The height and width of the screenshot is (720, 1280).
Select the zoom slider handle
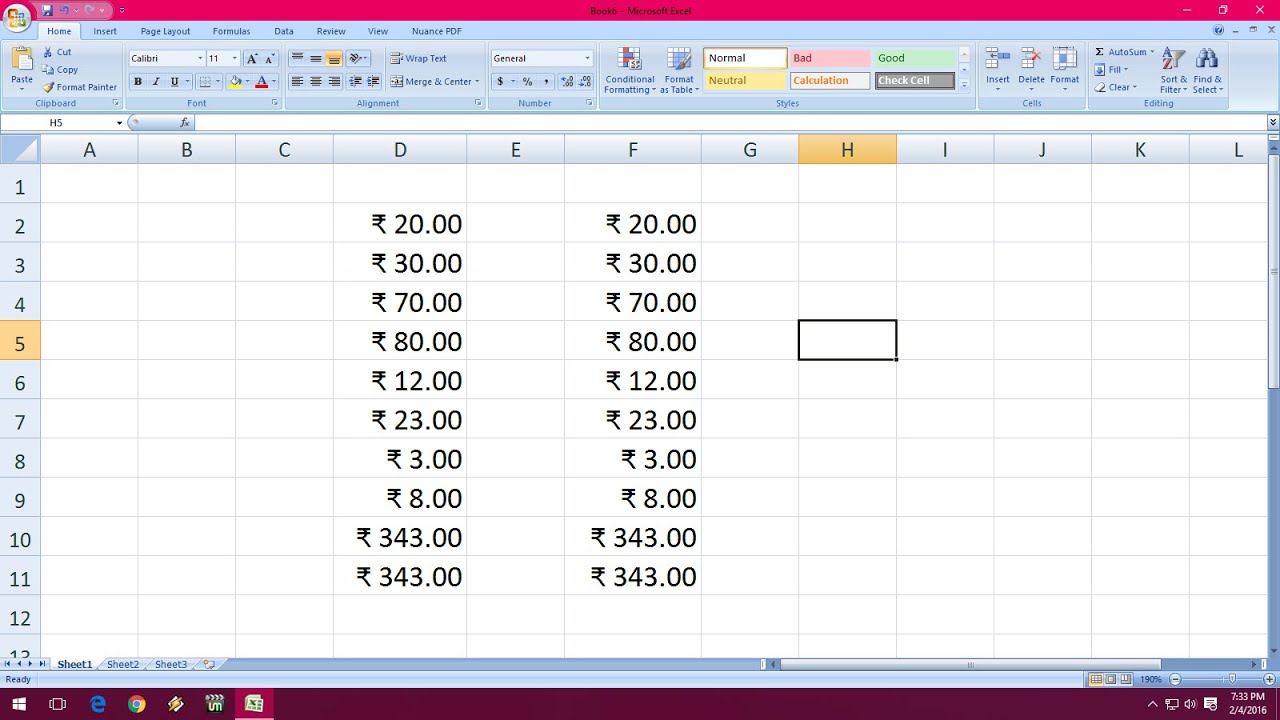click(1231, 679)
